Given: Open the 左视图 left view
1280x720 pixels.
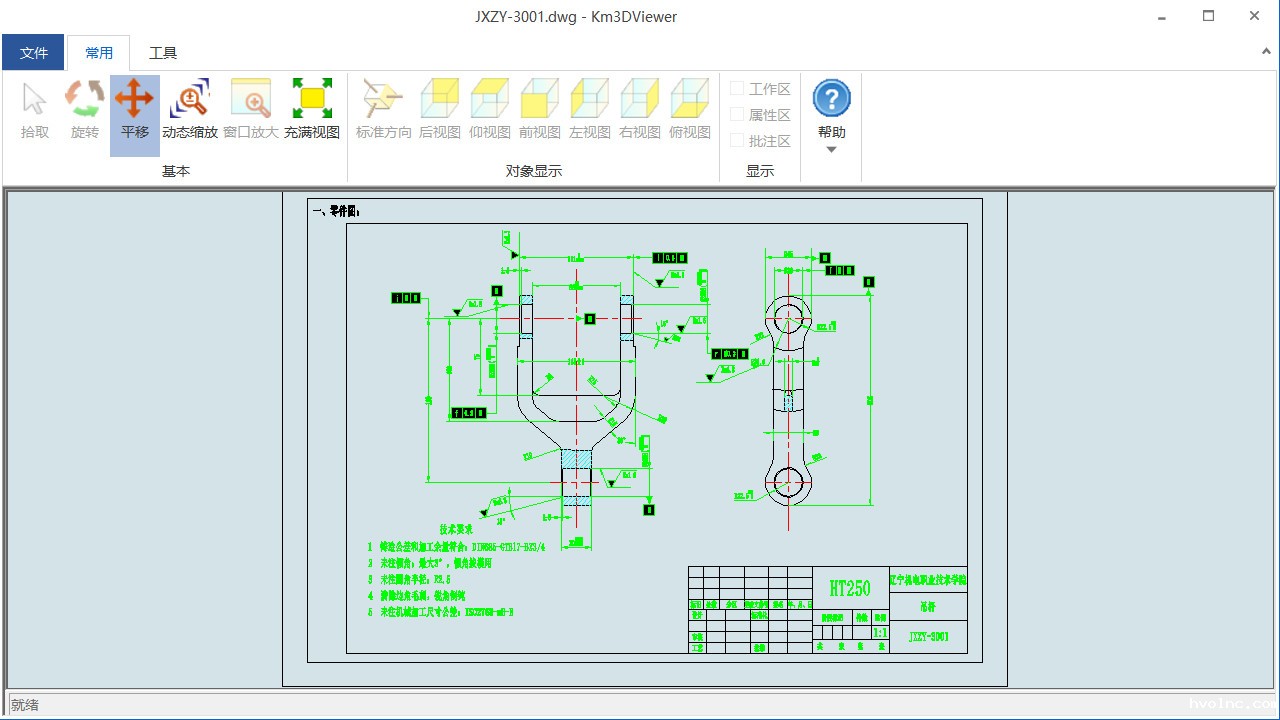Looking at the screenshot, I should click(588, 110).
